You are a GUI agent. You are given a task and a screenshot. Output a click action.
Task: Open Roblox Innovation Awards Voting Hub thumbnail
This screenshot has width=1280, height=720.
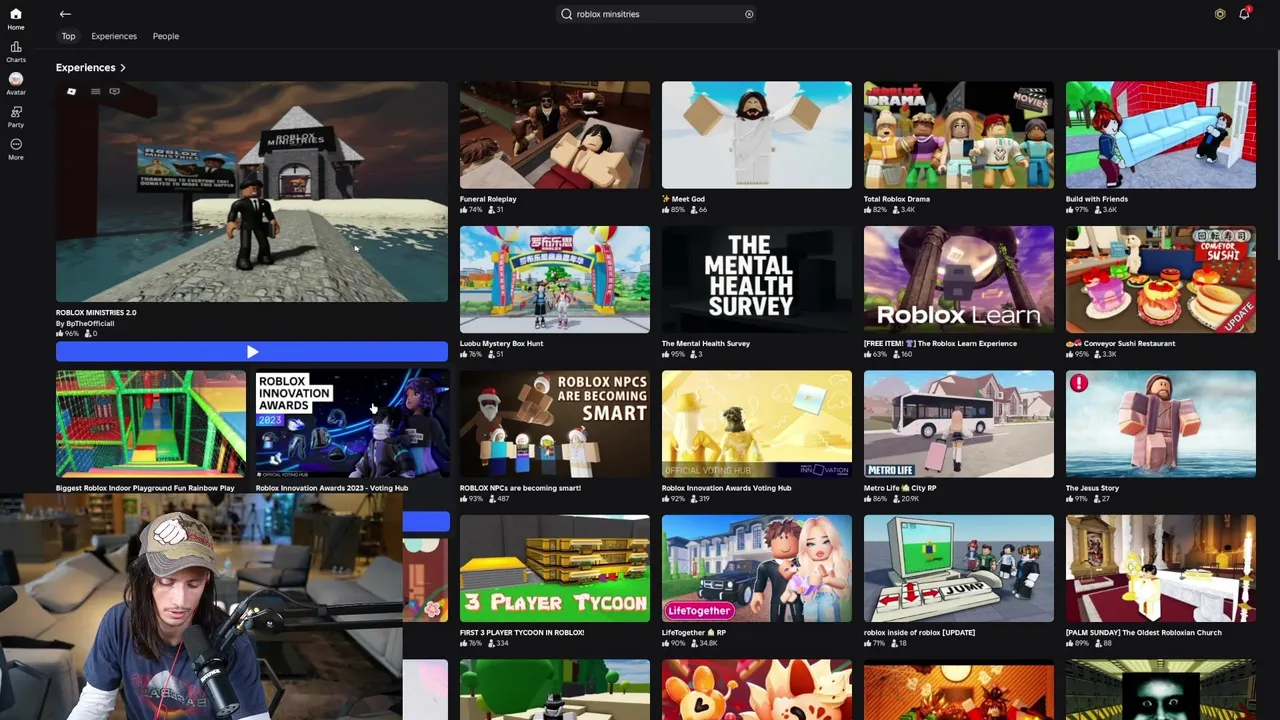(x=756, y=424)
